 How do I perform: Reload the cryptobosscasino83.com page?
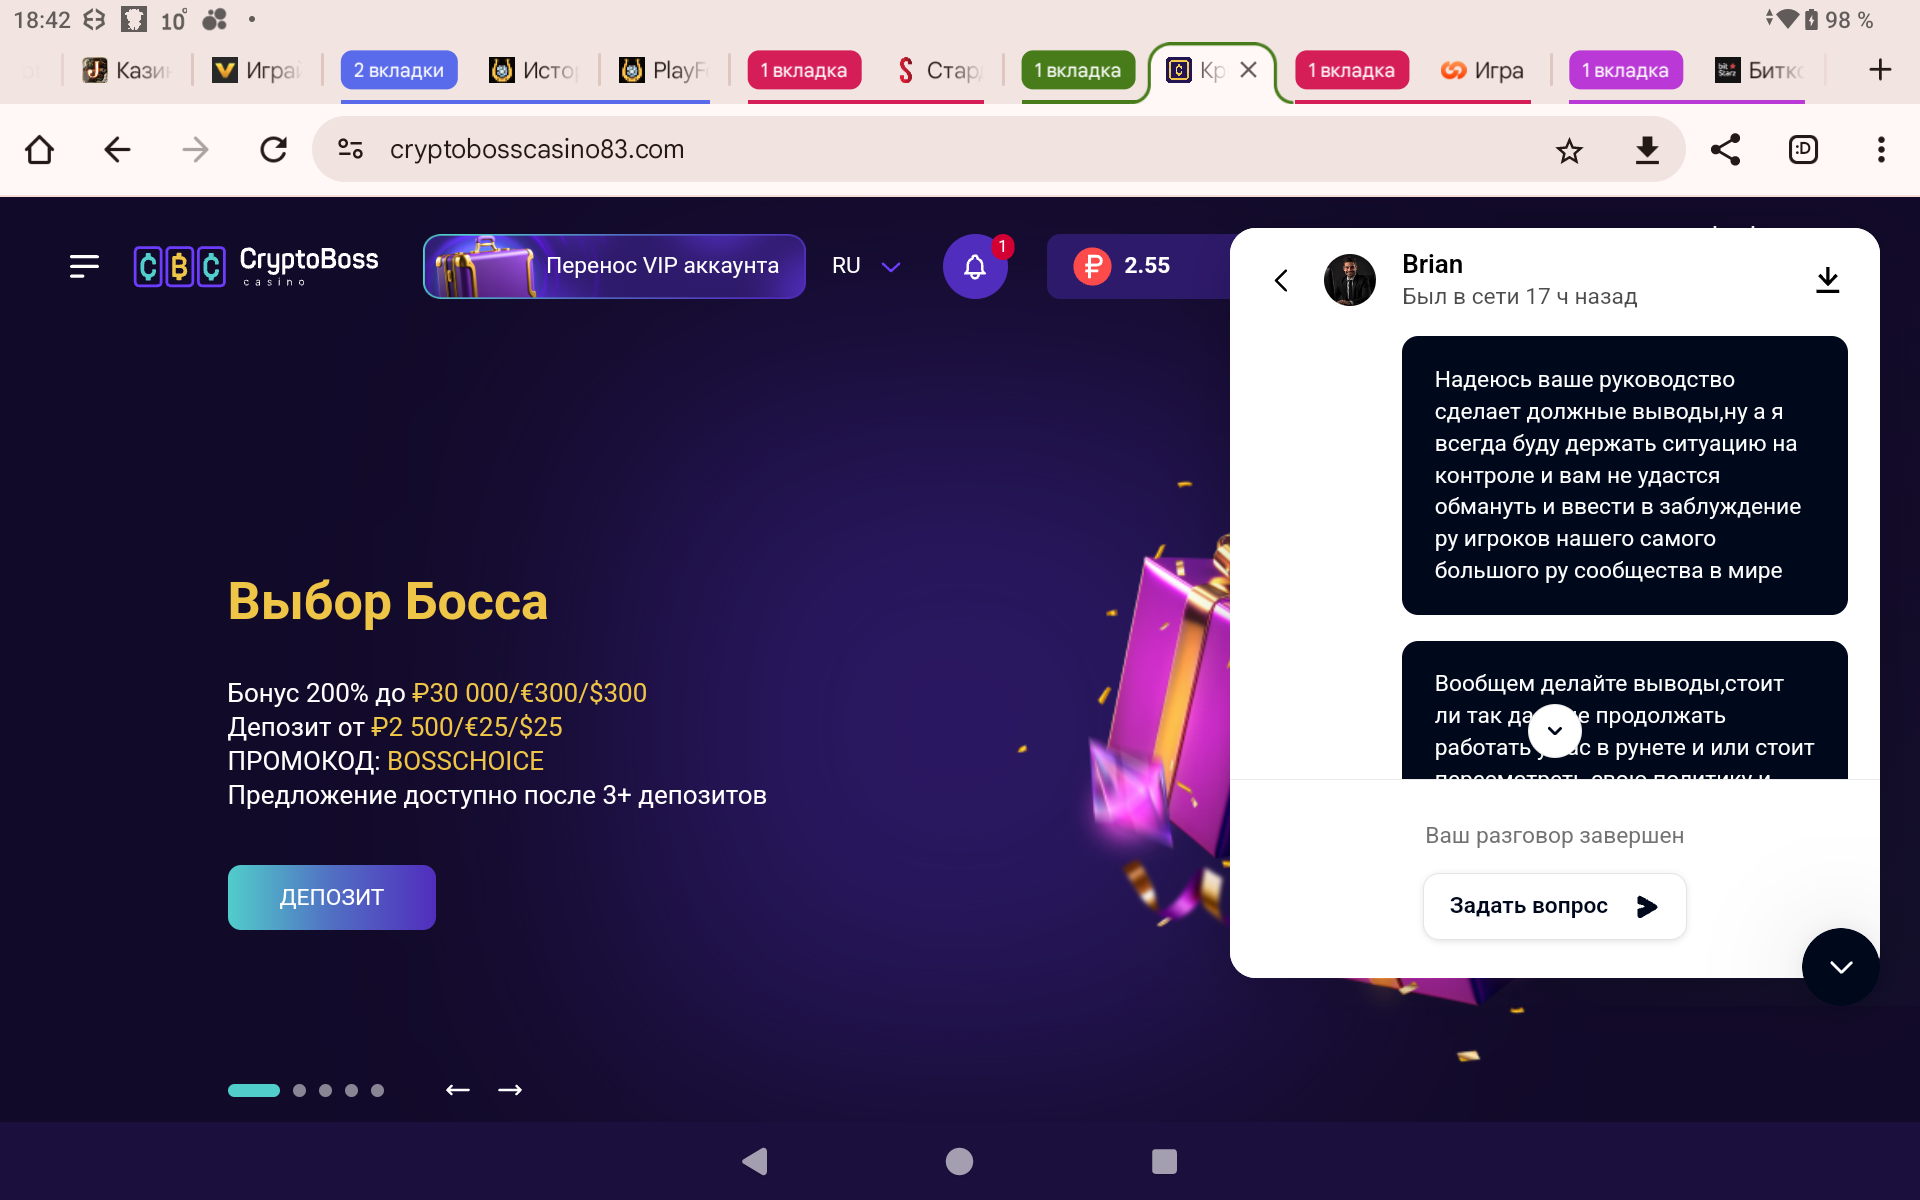pyautogui.click(x=273, y=150)
